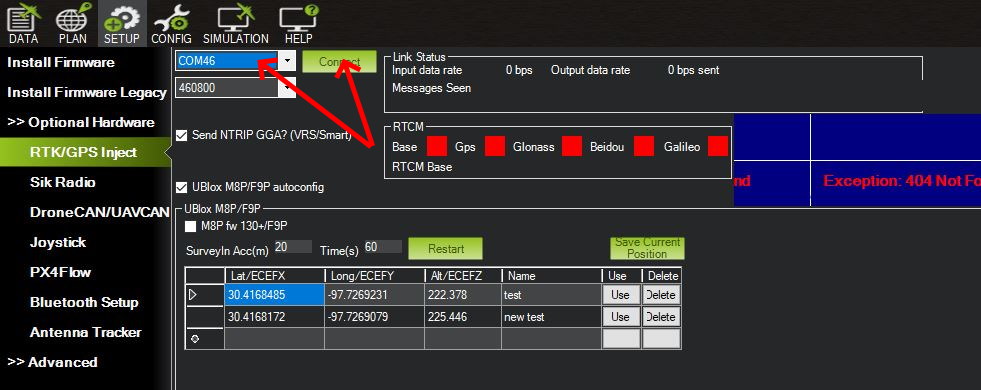Screen dimensions: 981x390
Task: Open the SIMULATION screen
Action: point(236,24)
